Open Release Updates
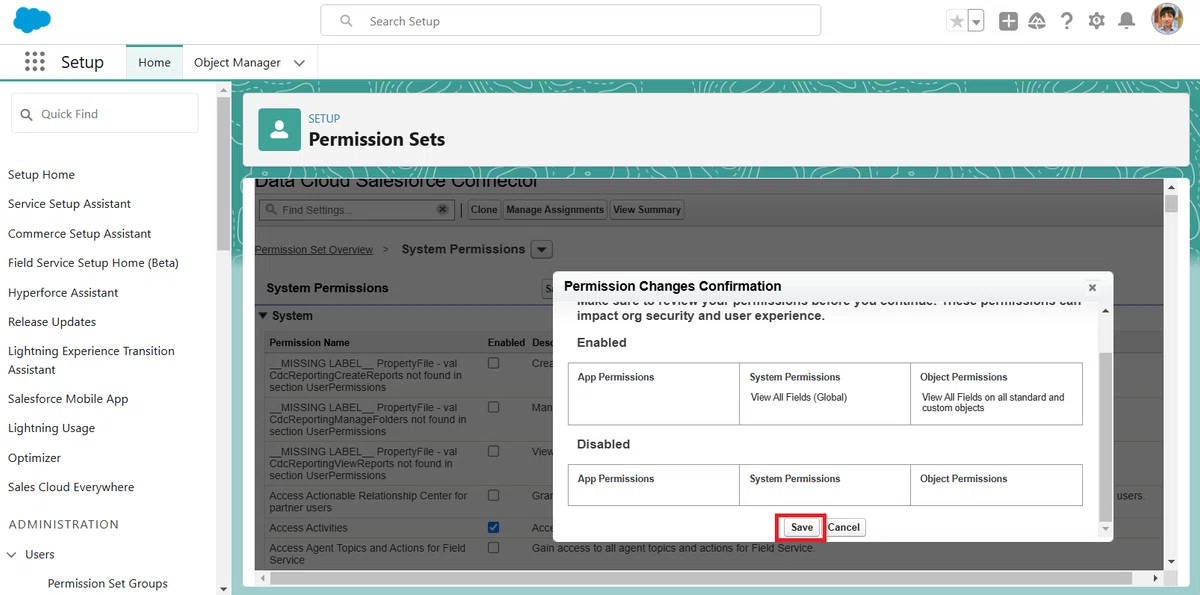Image resolution: width=1200 pixels, height=595 pixels. click(52, 322)
